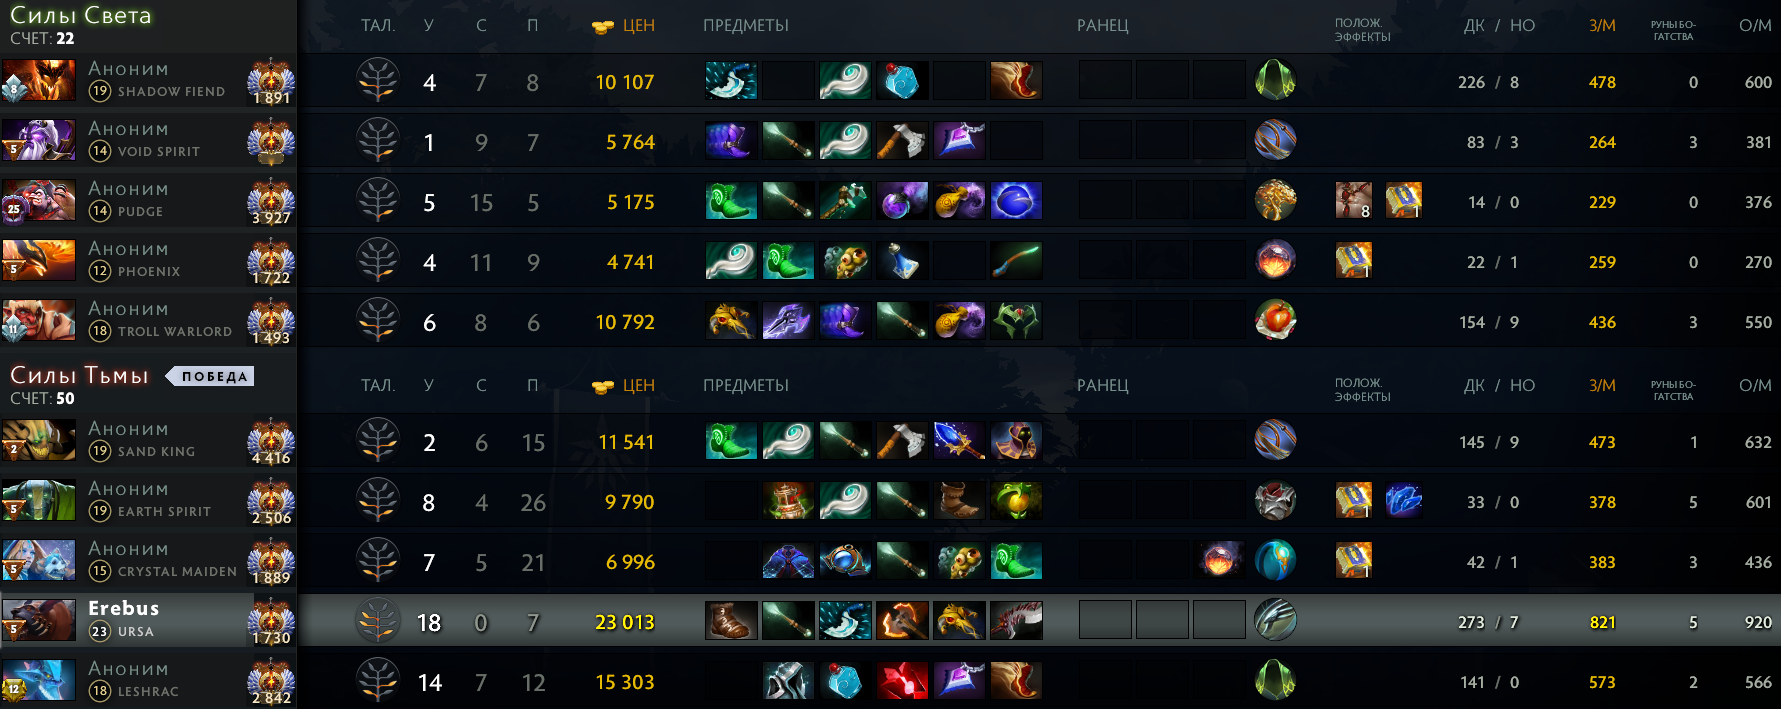Click Earth Spirit's neutral item icon
Viewport: 1781px width, 709px height.
1275,501
